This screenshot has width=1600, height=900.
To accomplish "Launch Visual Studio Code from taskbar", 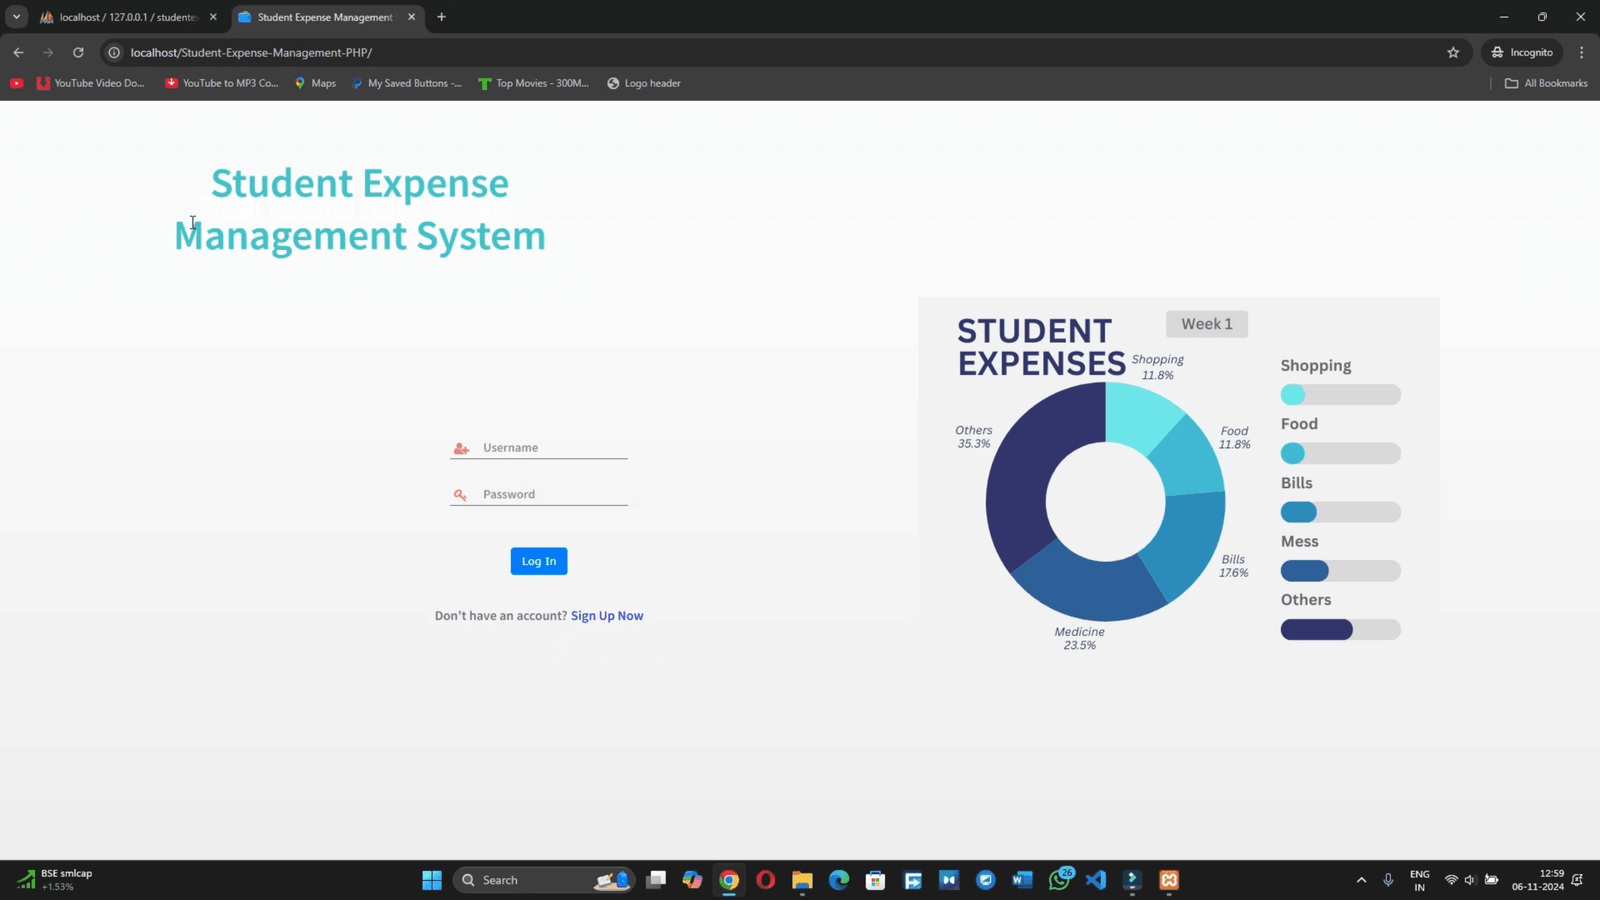I will [1095, 880].
